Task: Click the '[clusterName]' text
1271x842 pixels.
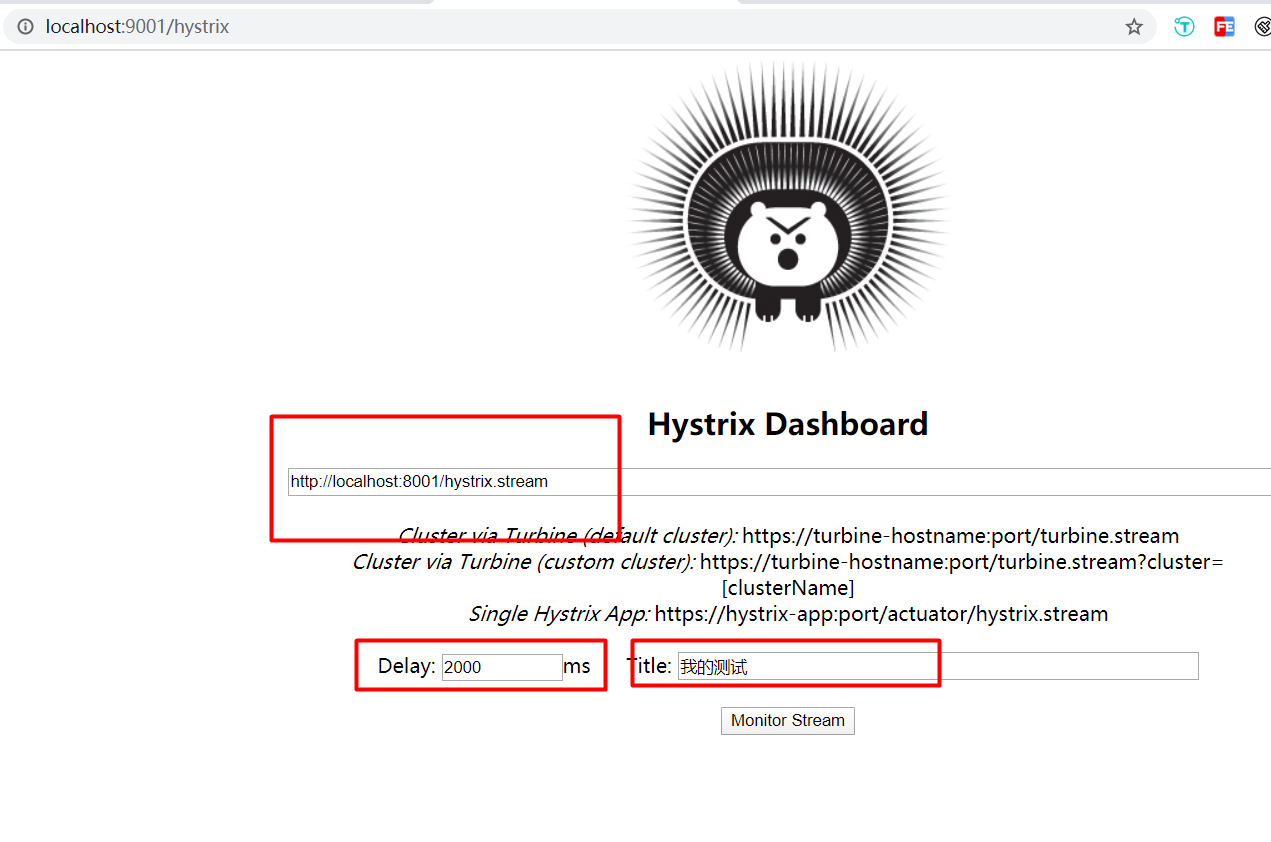Action: 788,588
